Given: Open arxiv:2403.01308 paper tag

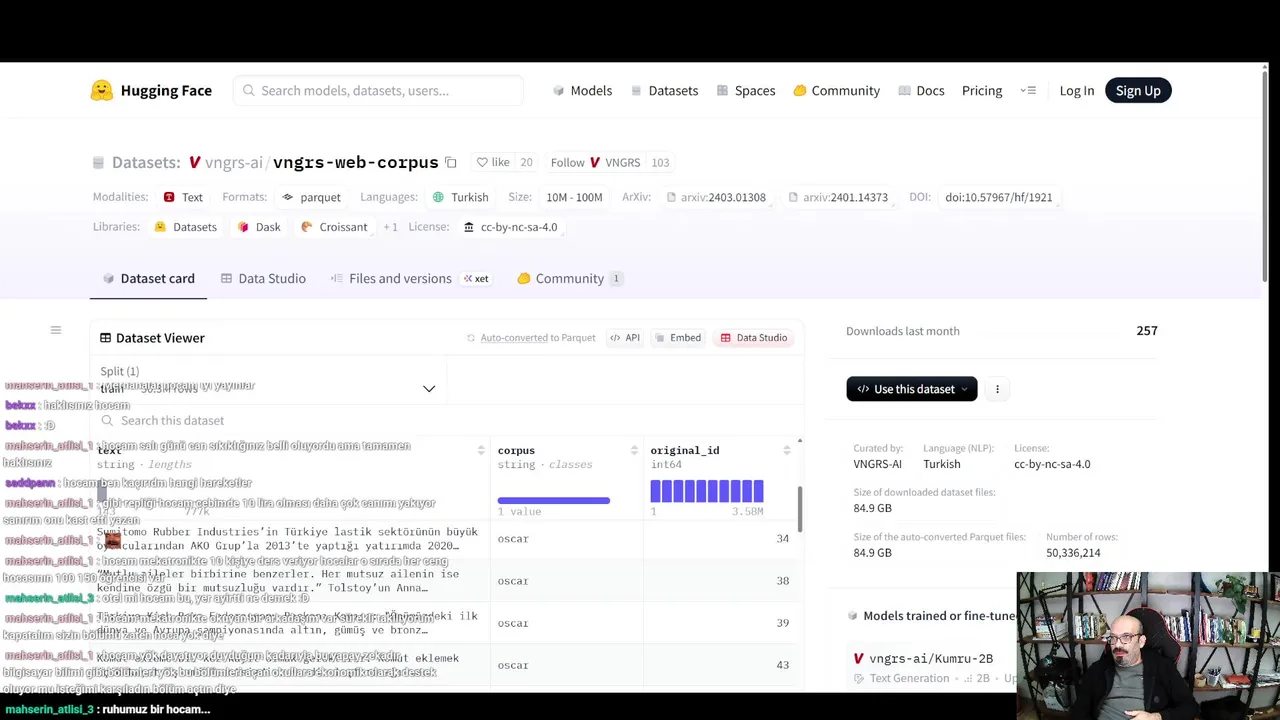Looking at the screenshot, I should (716, 197).
